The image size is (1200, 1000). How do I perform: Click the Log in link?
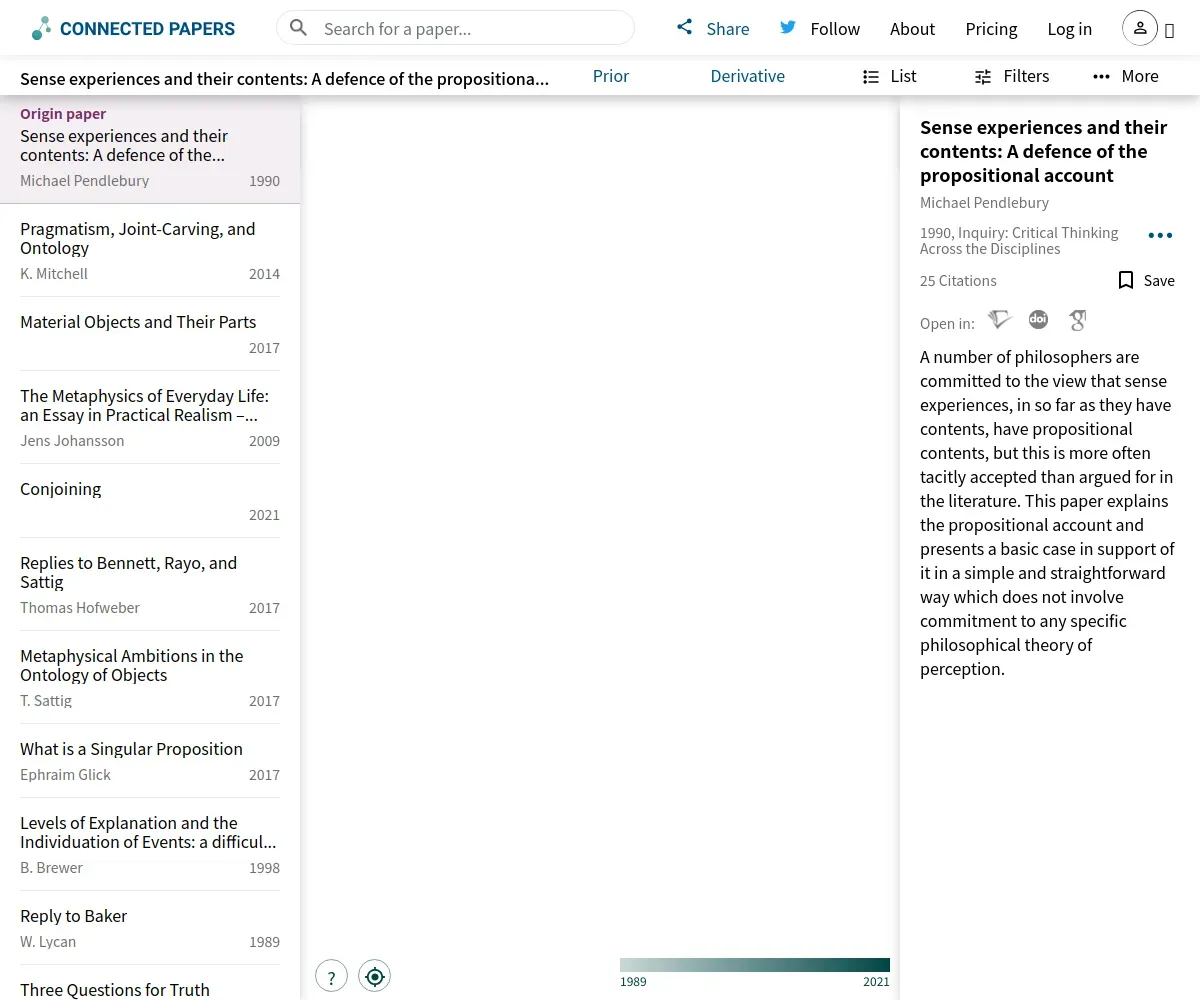pyautogui.click(x=1069, y=29)
